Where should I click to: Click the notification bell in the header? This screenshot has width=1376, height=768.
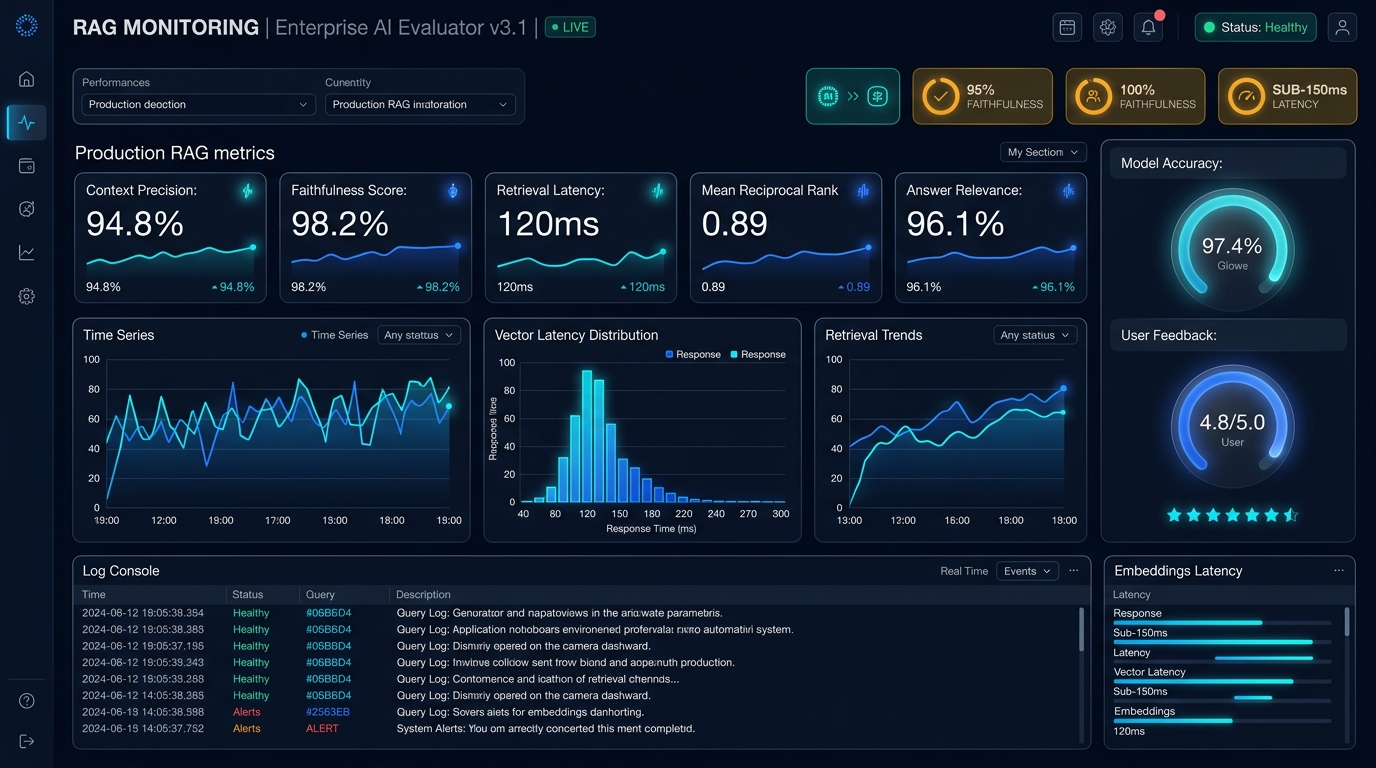click(1149, 27)
